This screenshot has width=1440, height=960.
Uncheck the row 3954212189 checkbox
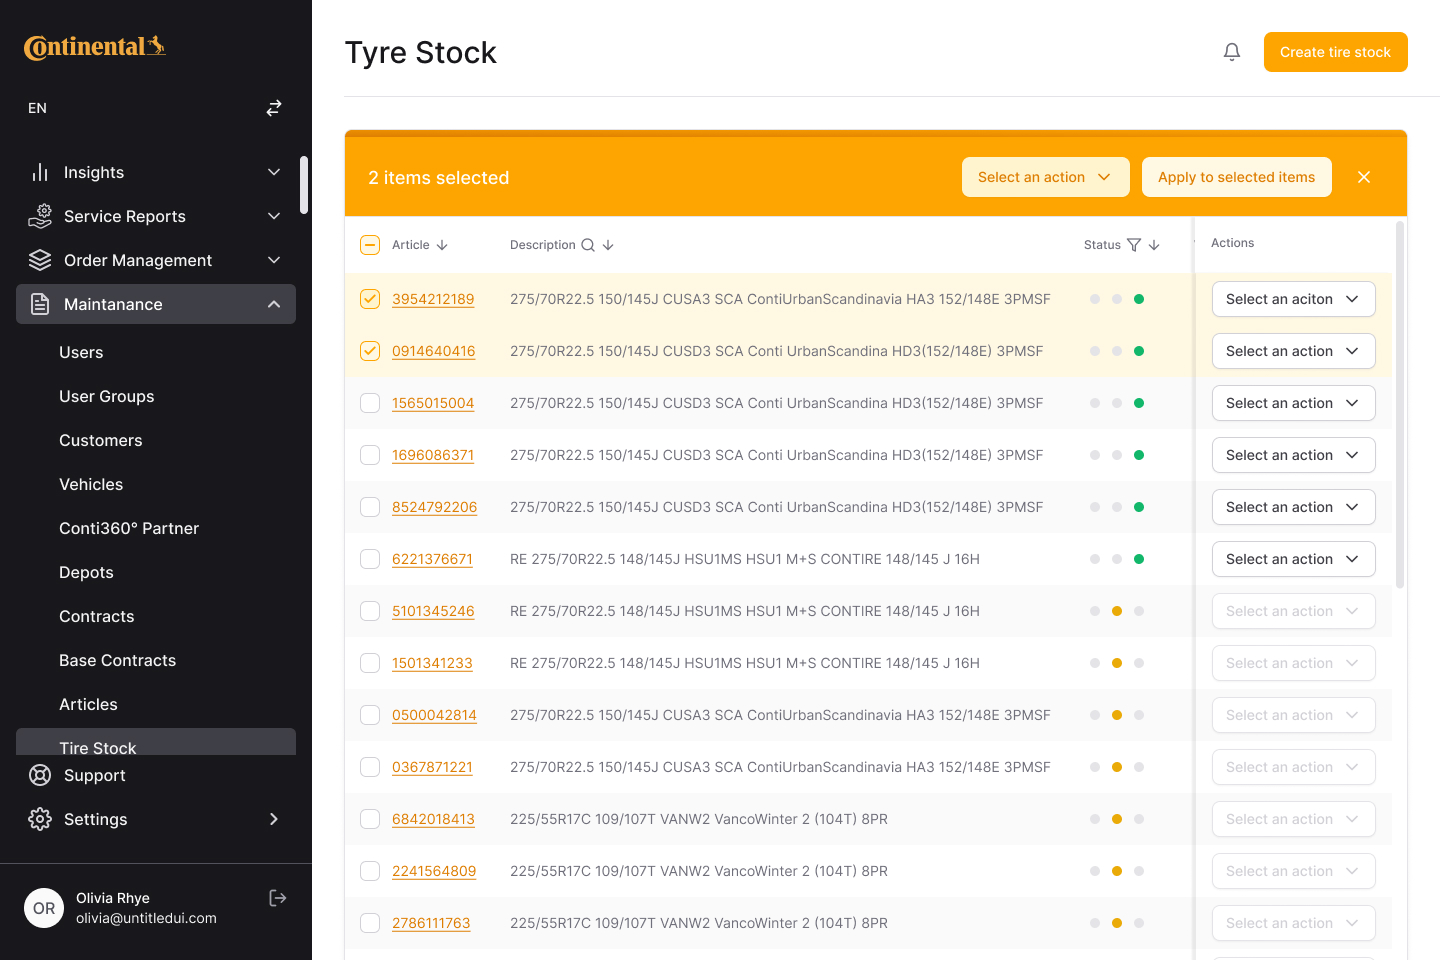[370, 299]
